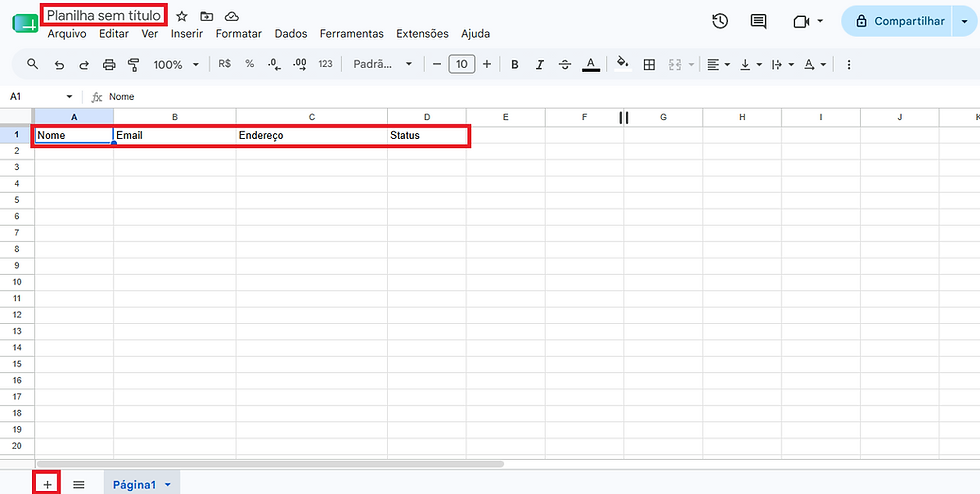Open the font family dropdown
Screen dimensions: 980x494
coord(383,64)
